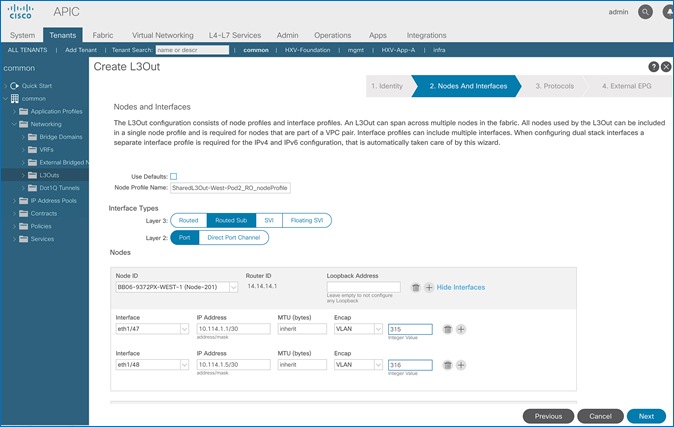Image resolution: width=674 pixels, height=427 pixels.
Task: Open Encap VLAN dropdown for eth1/47
Action: 378,329
